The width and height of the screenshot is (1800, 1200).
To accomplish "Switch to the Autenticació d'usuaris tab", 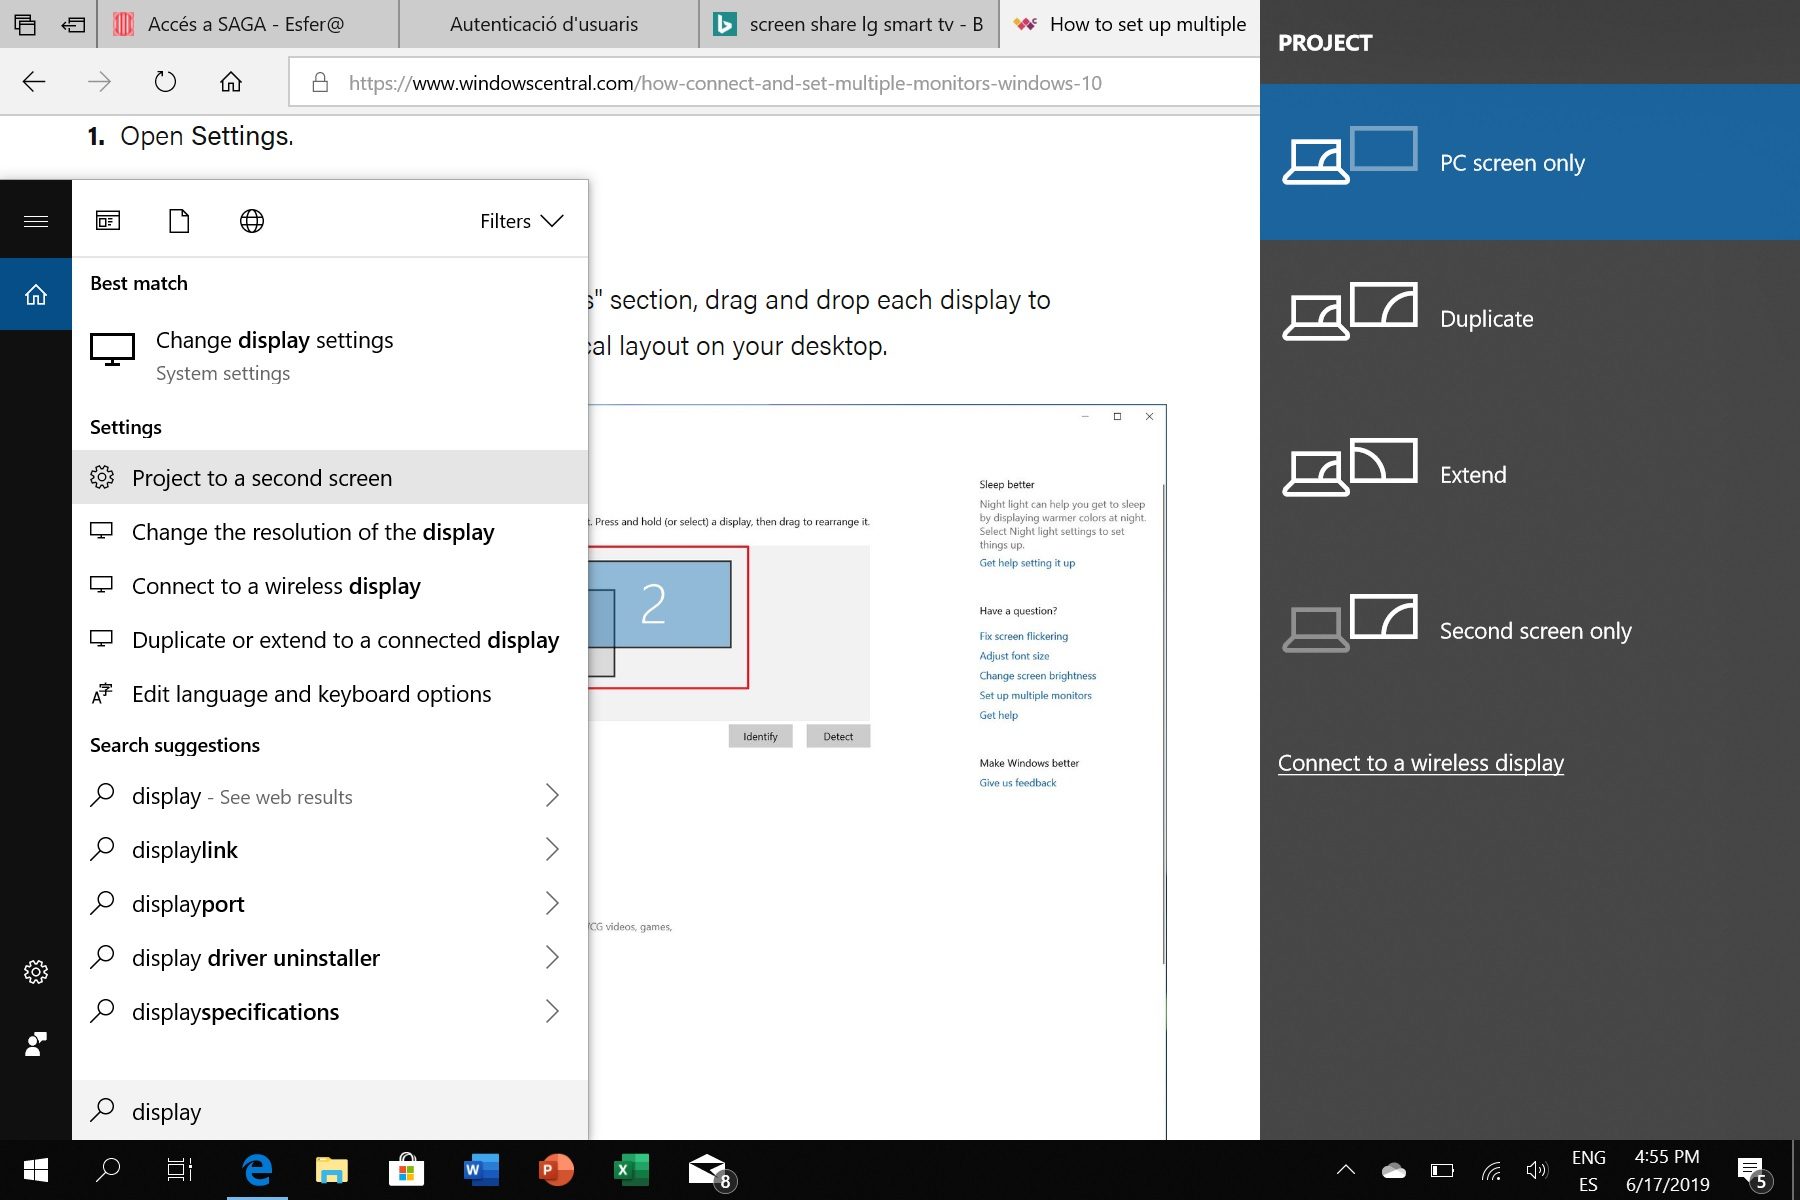I will [x=544, y=24].
